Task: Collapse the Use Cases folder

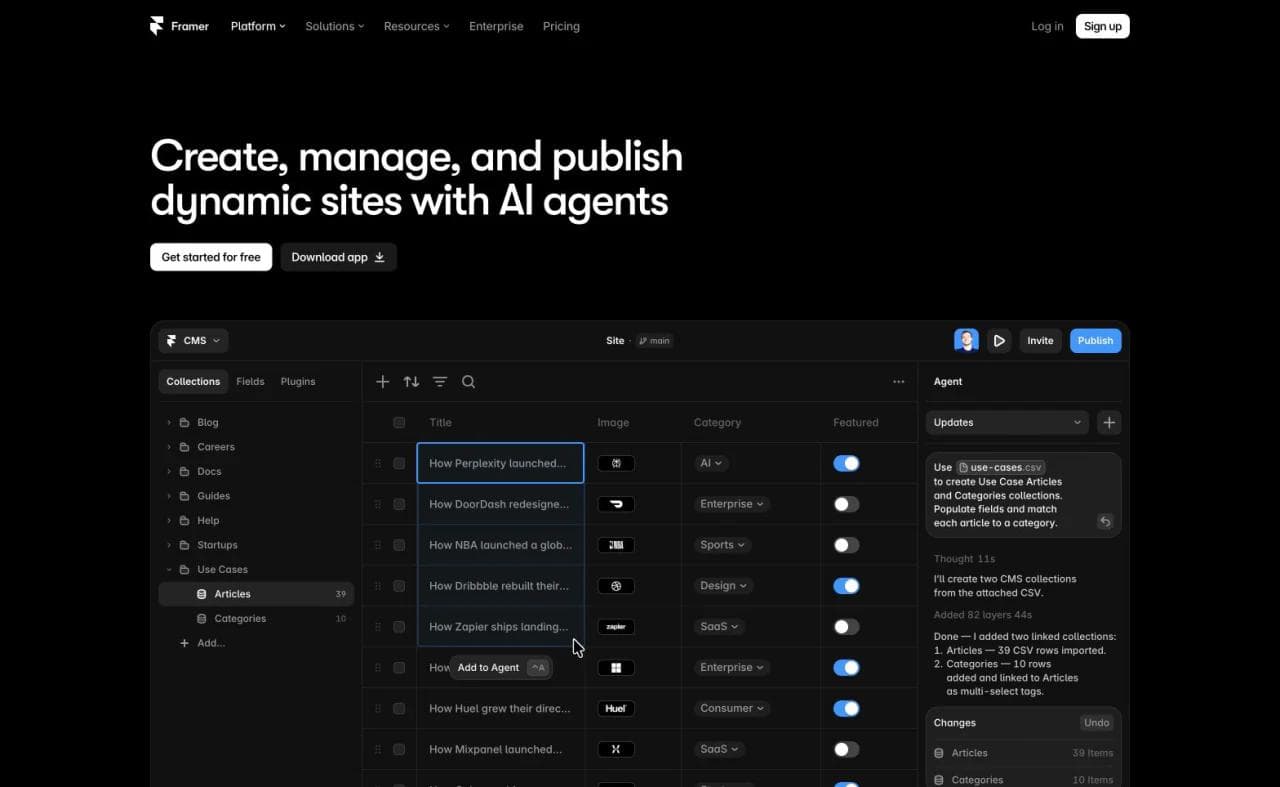Action: (x=169, y=570)
